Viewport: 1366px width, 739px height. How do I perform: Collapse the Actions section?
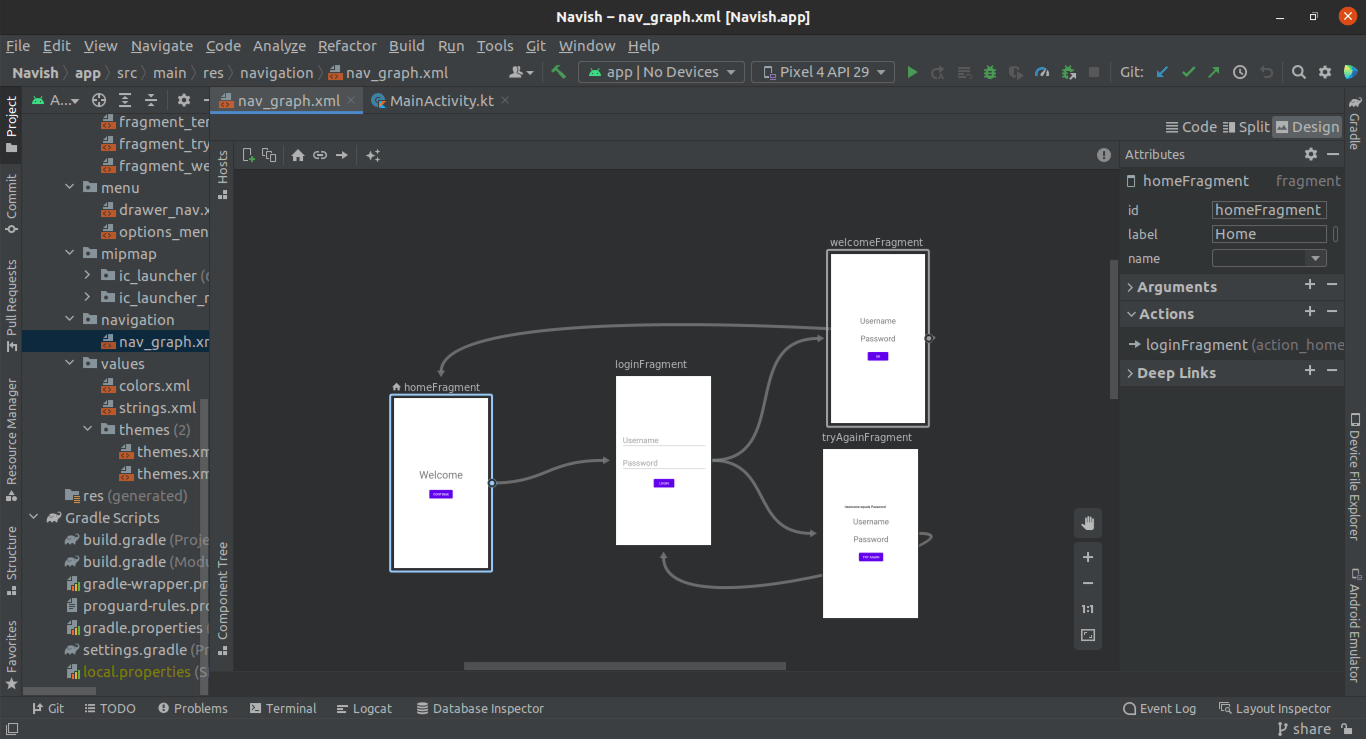(x=1130, y=314)
